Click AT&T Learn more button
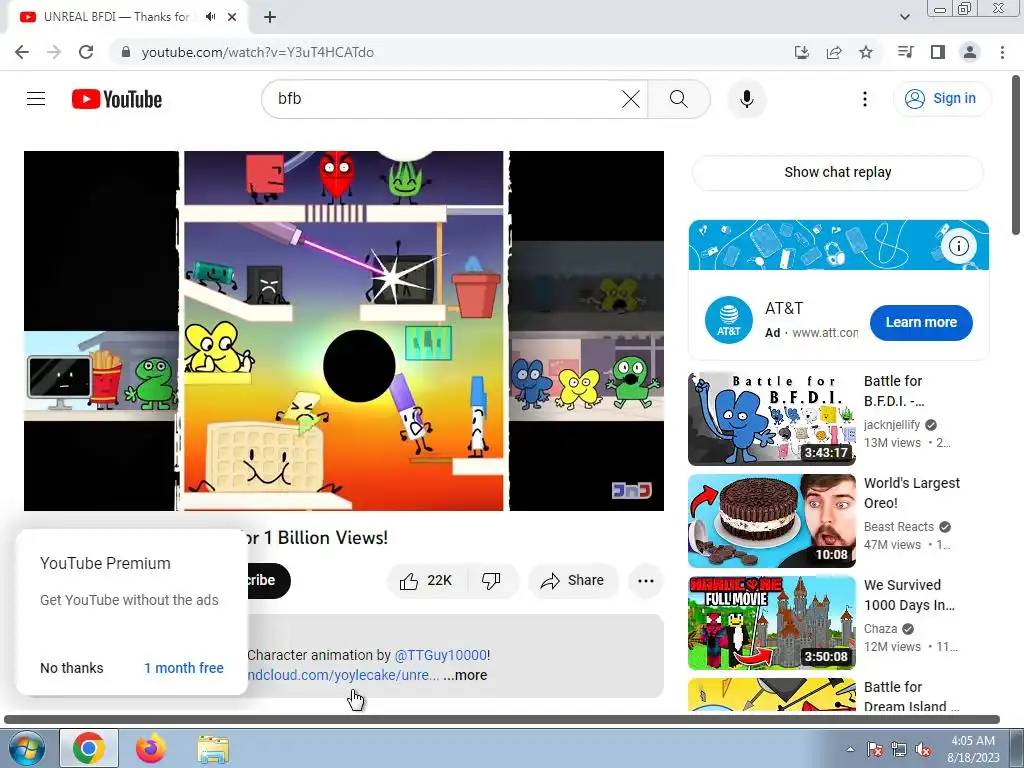This screenshot has width=1024, height=768. (x=921, y=322)
